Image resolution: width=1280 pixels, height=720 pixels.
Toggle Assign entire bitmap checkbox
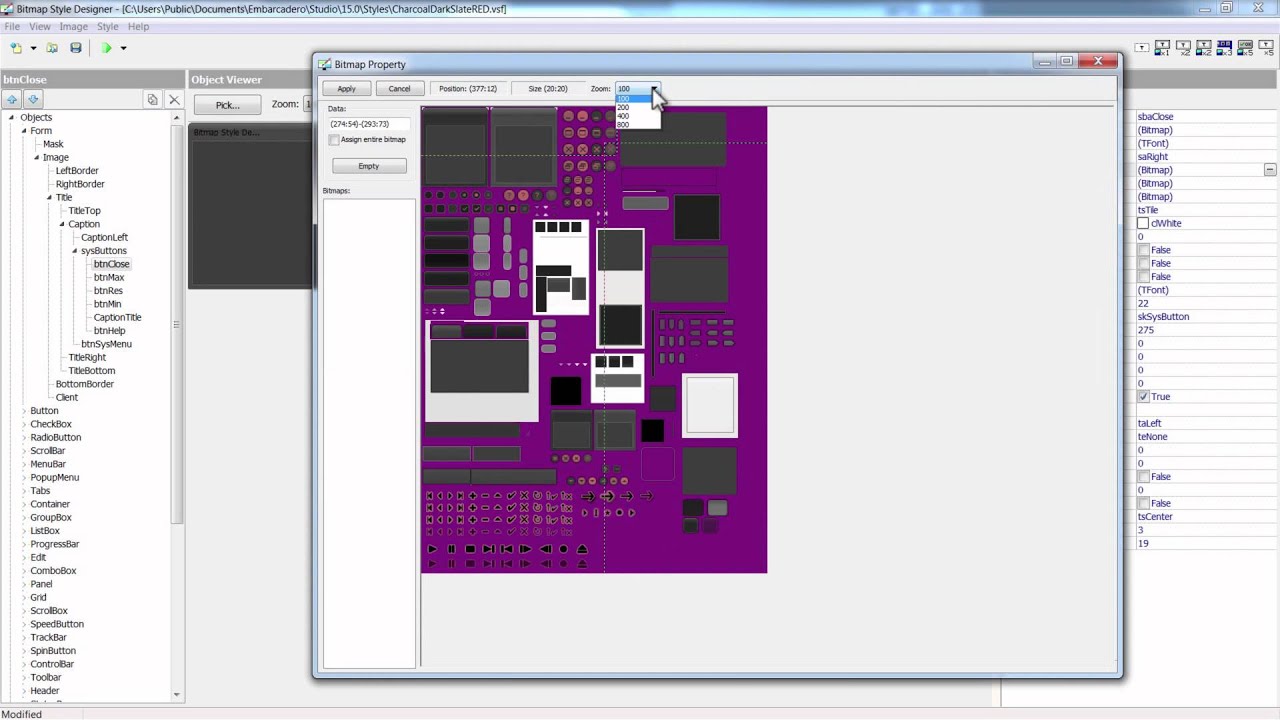click(334, 140)
